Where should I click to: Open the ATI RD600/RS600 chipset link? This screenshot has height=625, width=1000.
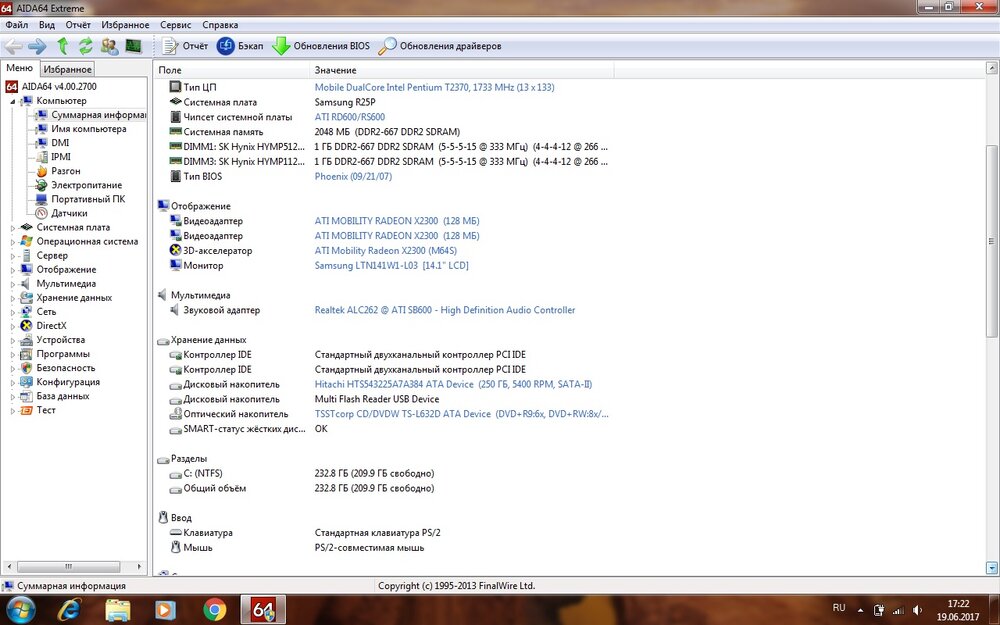pyautogui.click(x=349, y=117)
